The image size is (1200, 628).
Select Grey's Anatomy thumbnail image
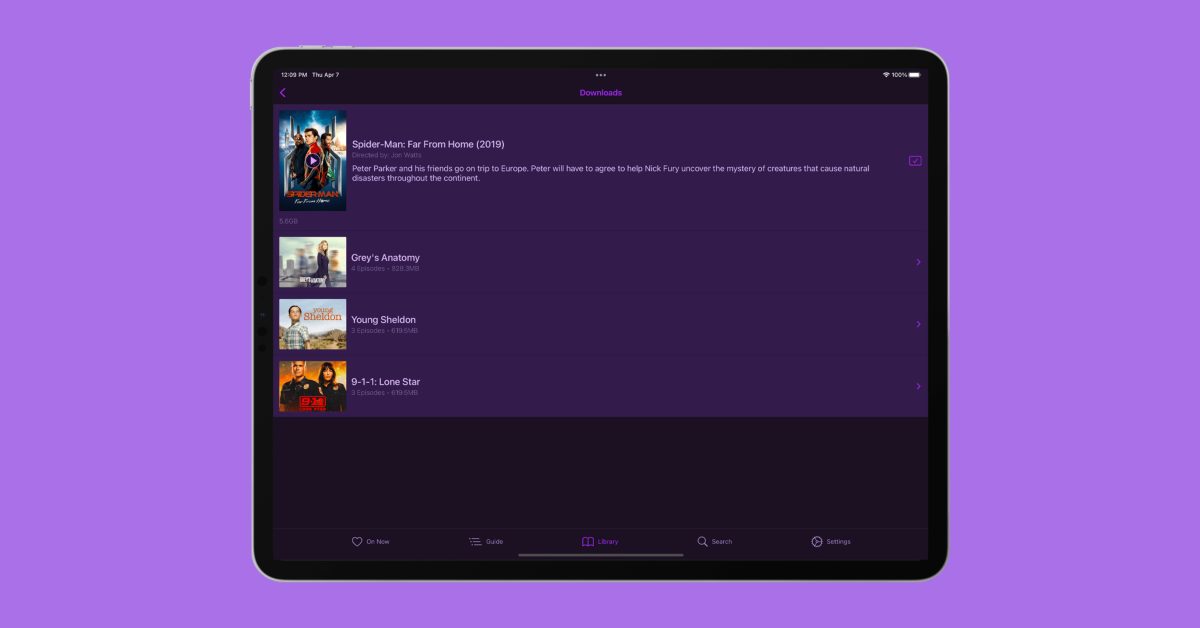point(313,262)
